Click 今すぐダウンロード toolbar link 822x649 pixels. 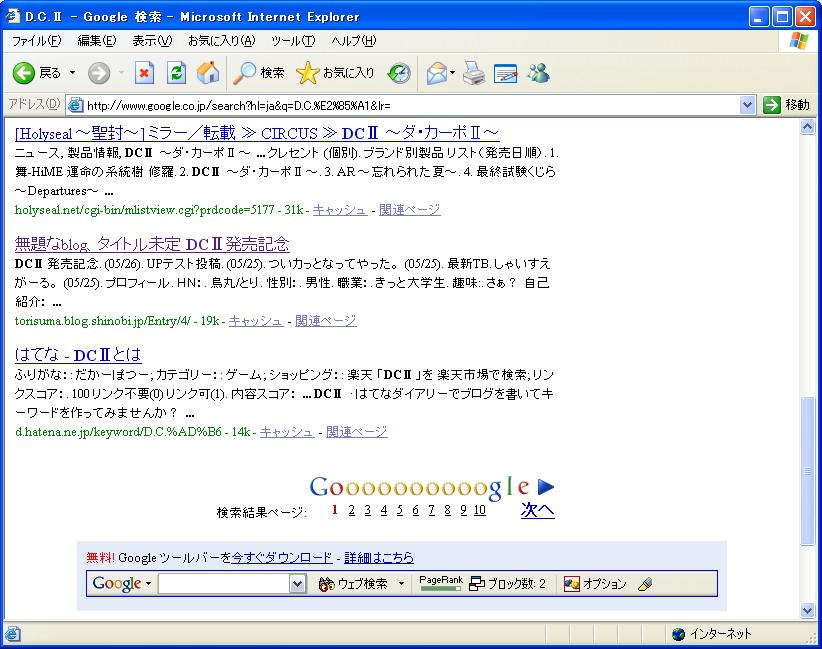click(x=282, y=557)
